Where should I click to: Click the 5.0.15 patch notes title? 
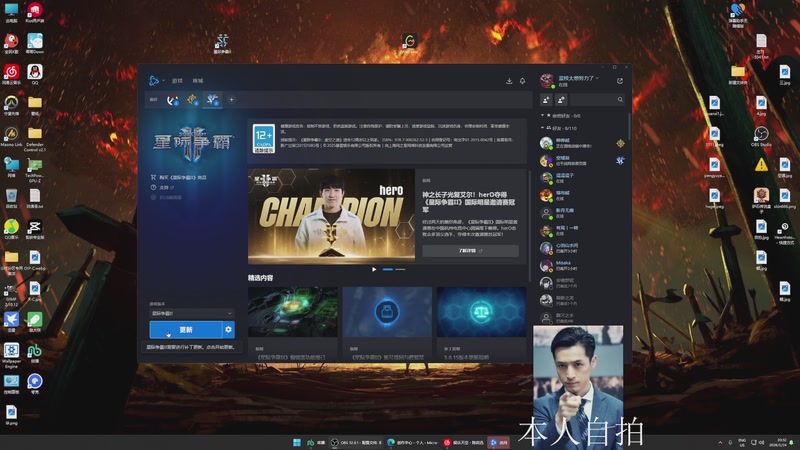[x=466, y=357]
